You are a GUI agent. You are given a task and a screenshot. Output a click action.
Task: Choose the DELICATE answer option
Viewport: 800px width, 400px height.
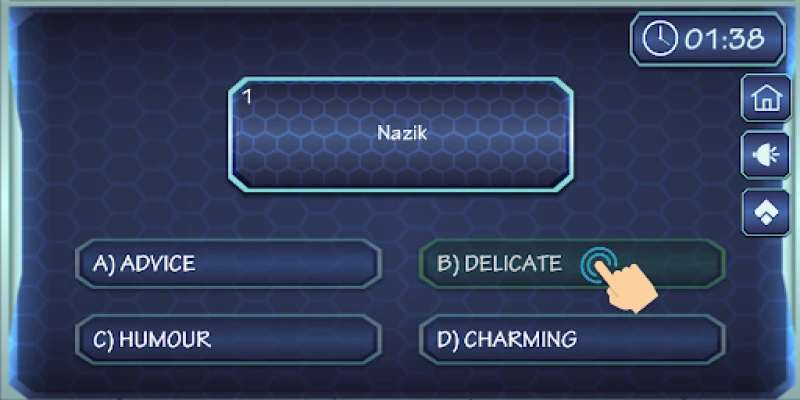coord(500,264)
